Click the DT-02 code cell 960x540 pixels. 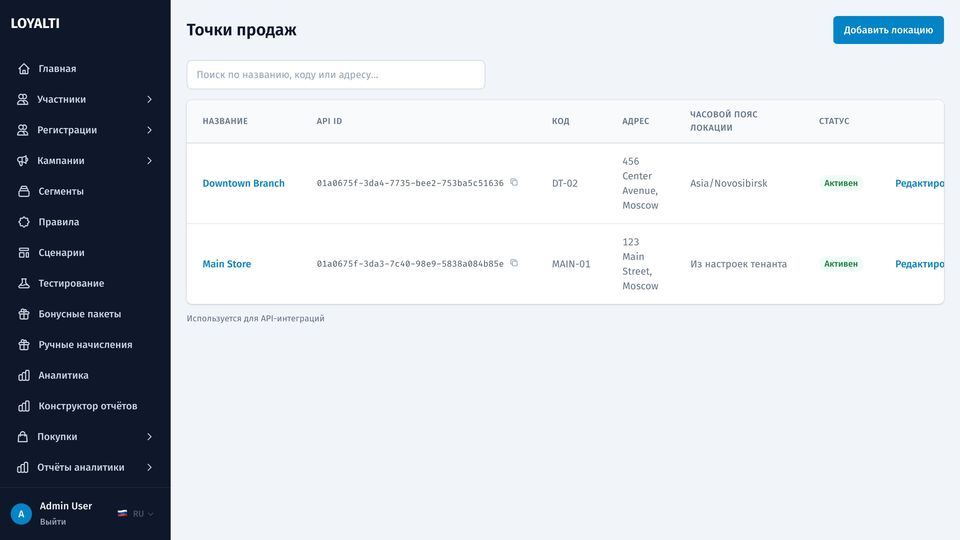pyautogui.click(x=564, y=183)
